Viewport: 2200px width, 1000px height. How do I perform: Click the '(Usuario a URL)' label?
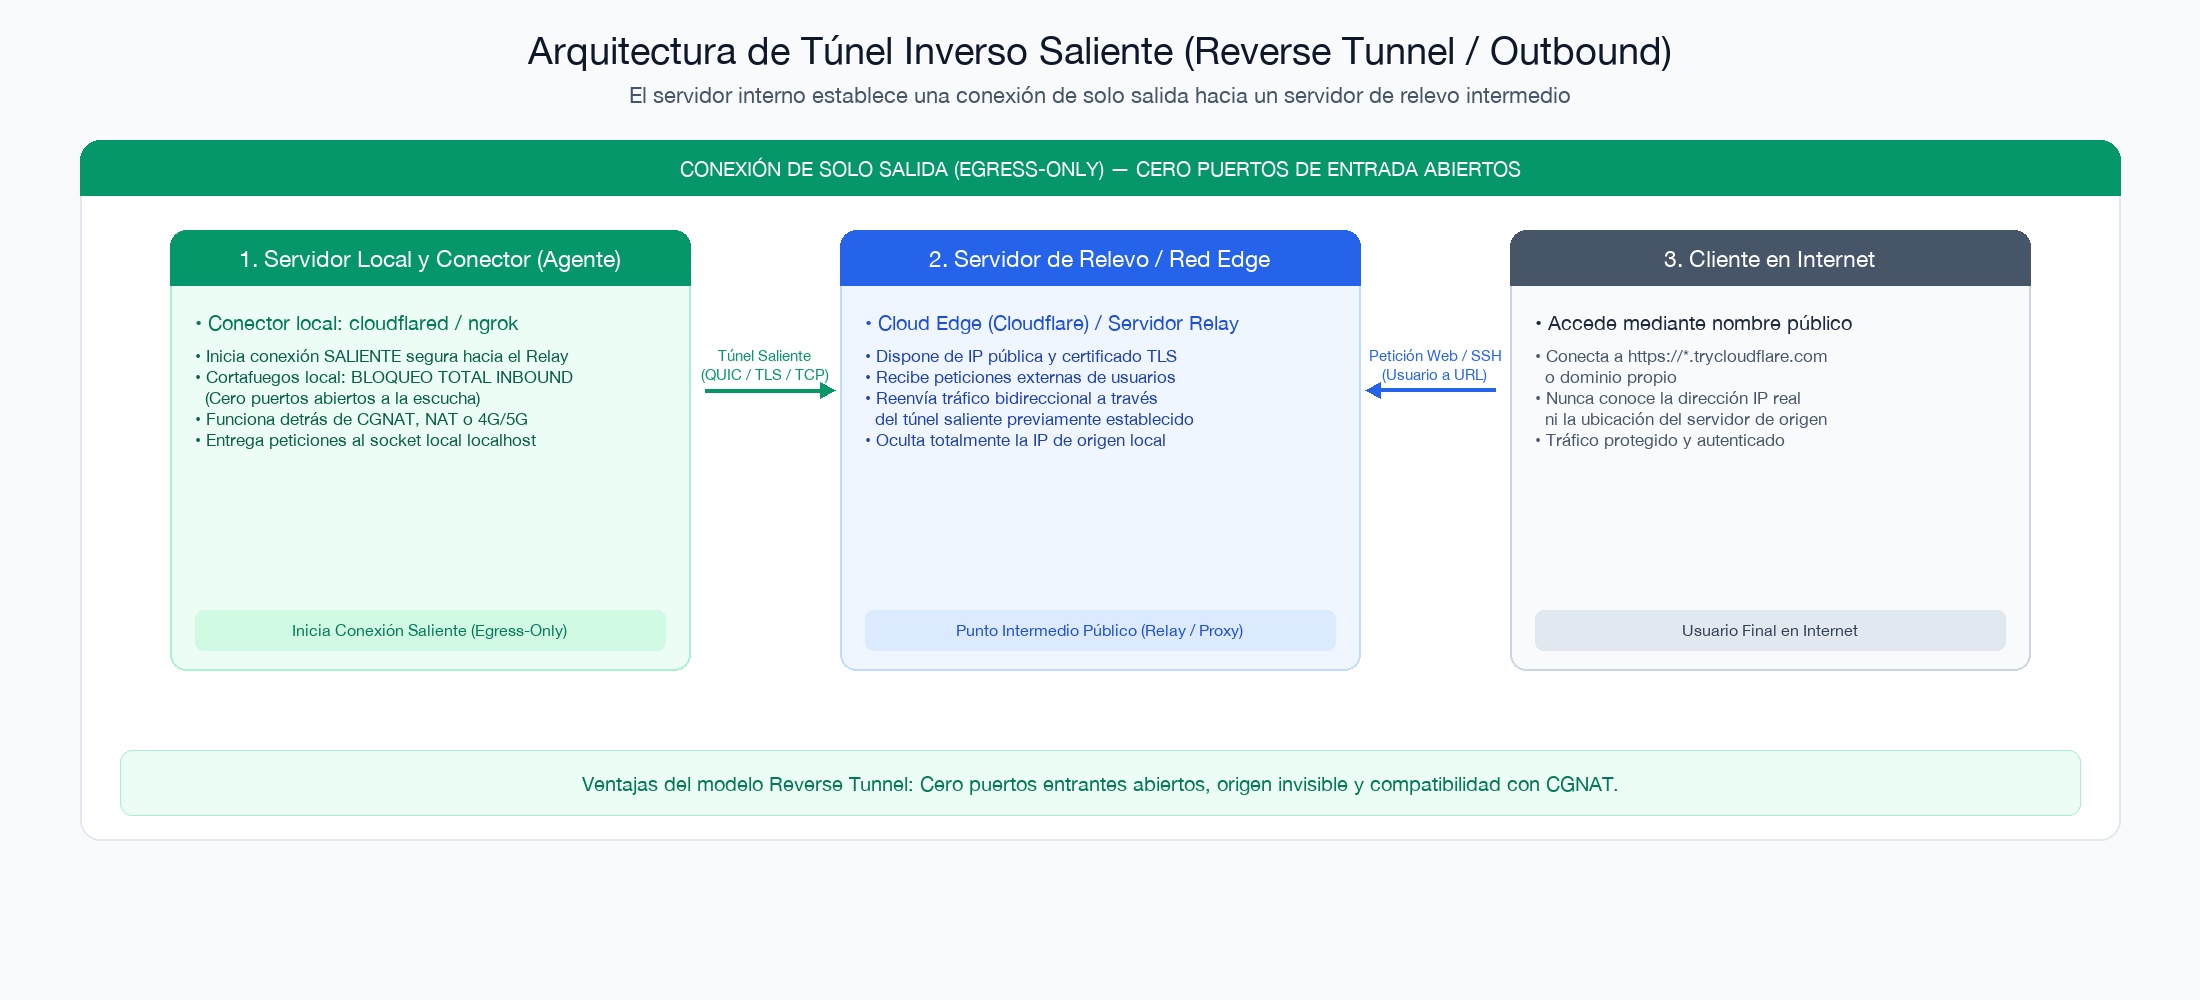[x=1434, y=375]
